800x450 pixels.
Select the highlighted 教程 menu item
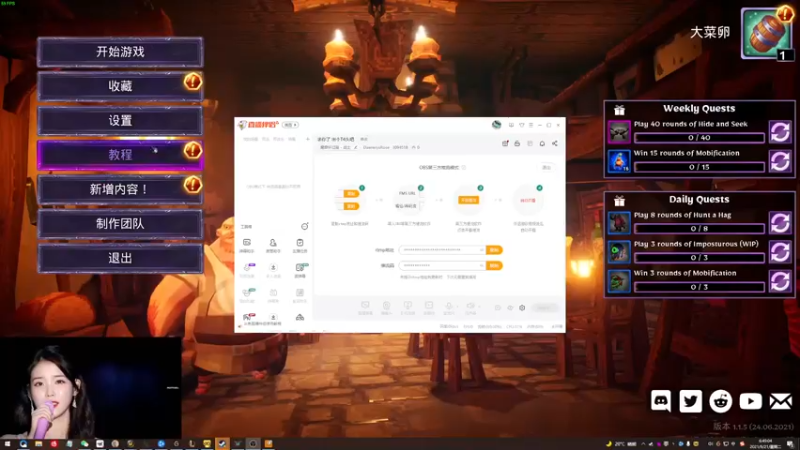(120, 155)
